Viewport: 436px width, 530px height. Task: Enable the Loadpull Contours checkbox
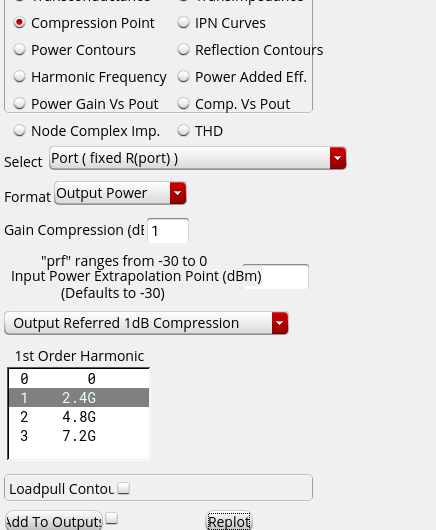[124, 488]
